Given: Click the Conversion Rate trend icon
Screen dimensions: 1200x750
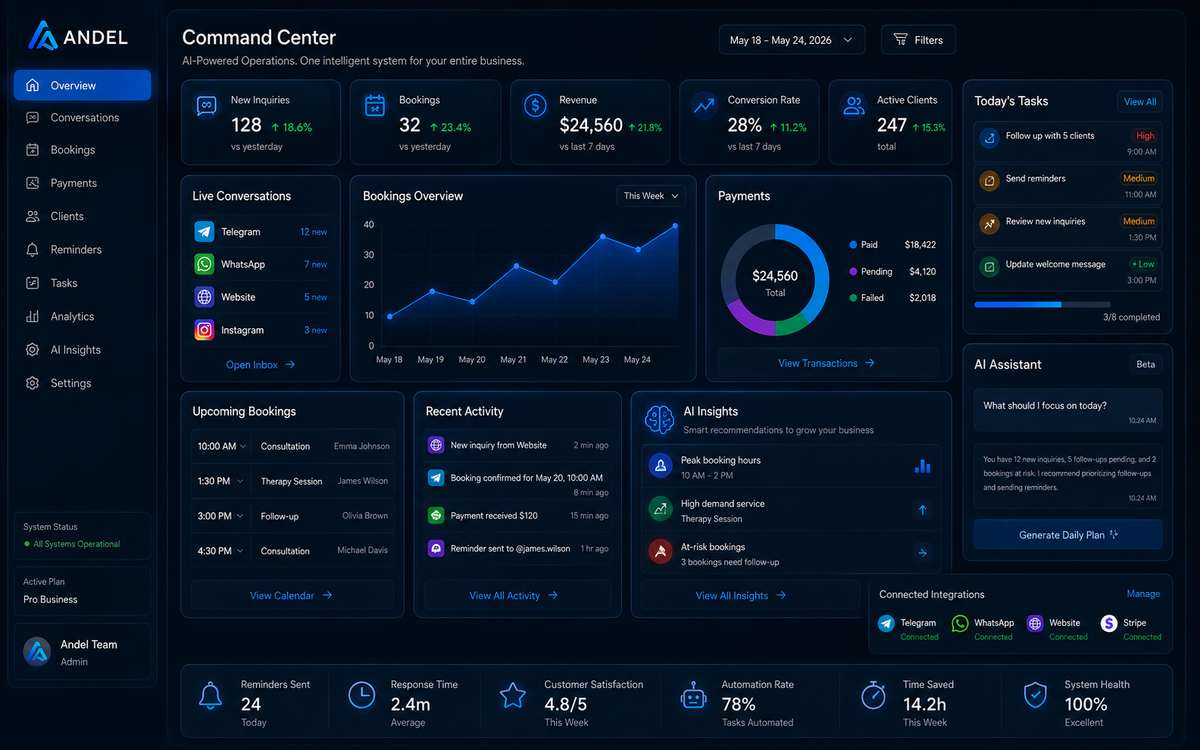Looking at the screenshot, I should click(704, 105).
